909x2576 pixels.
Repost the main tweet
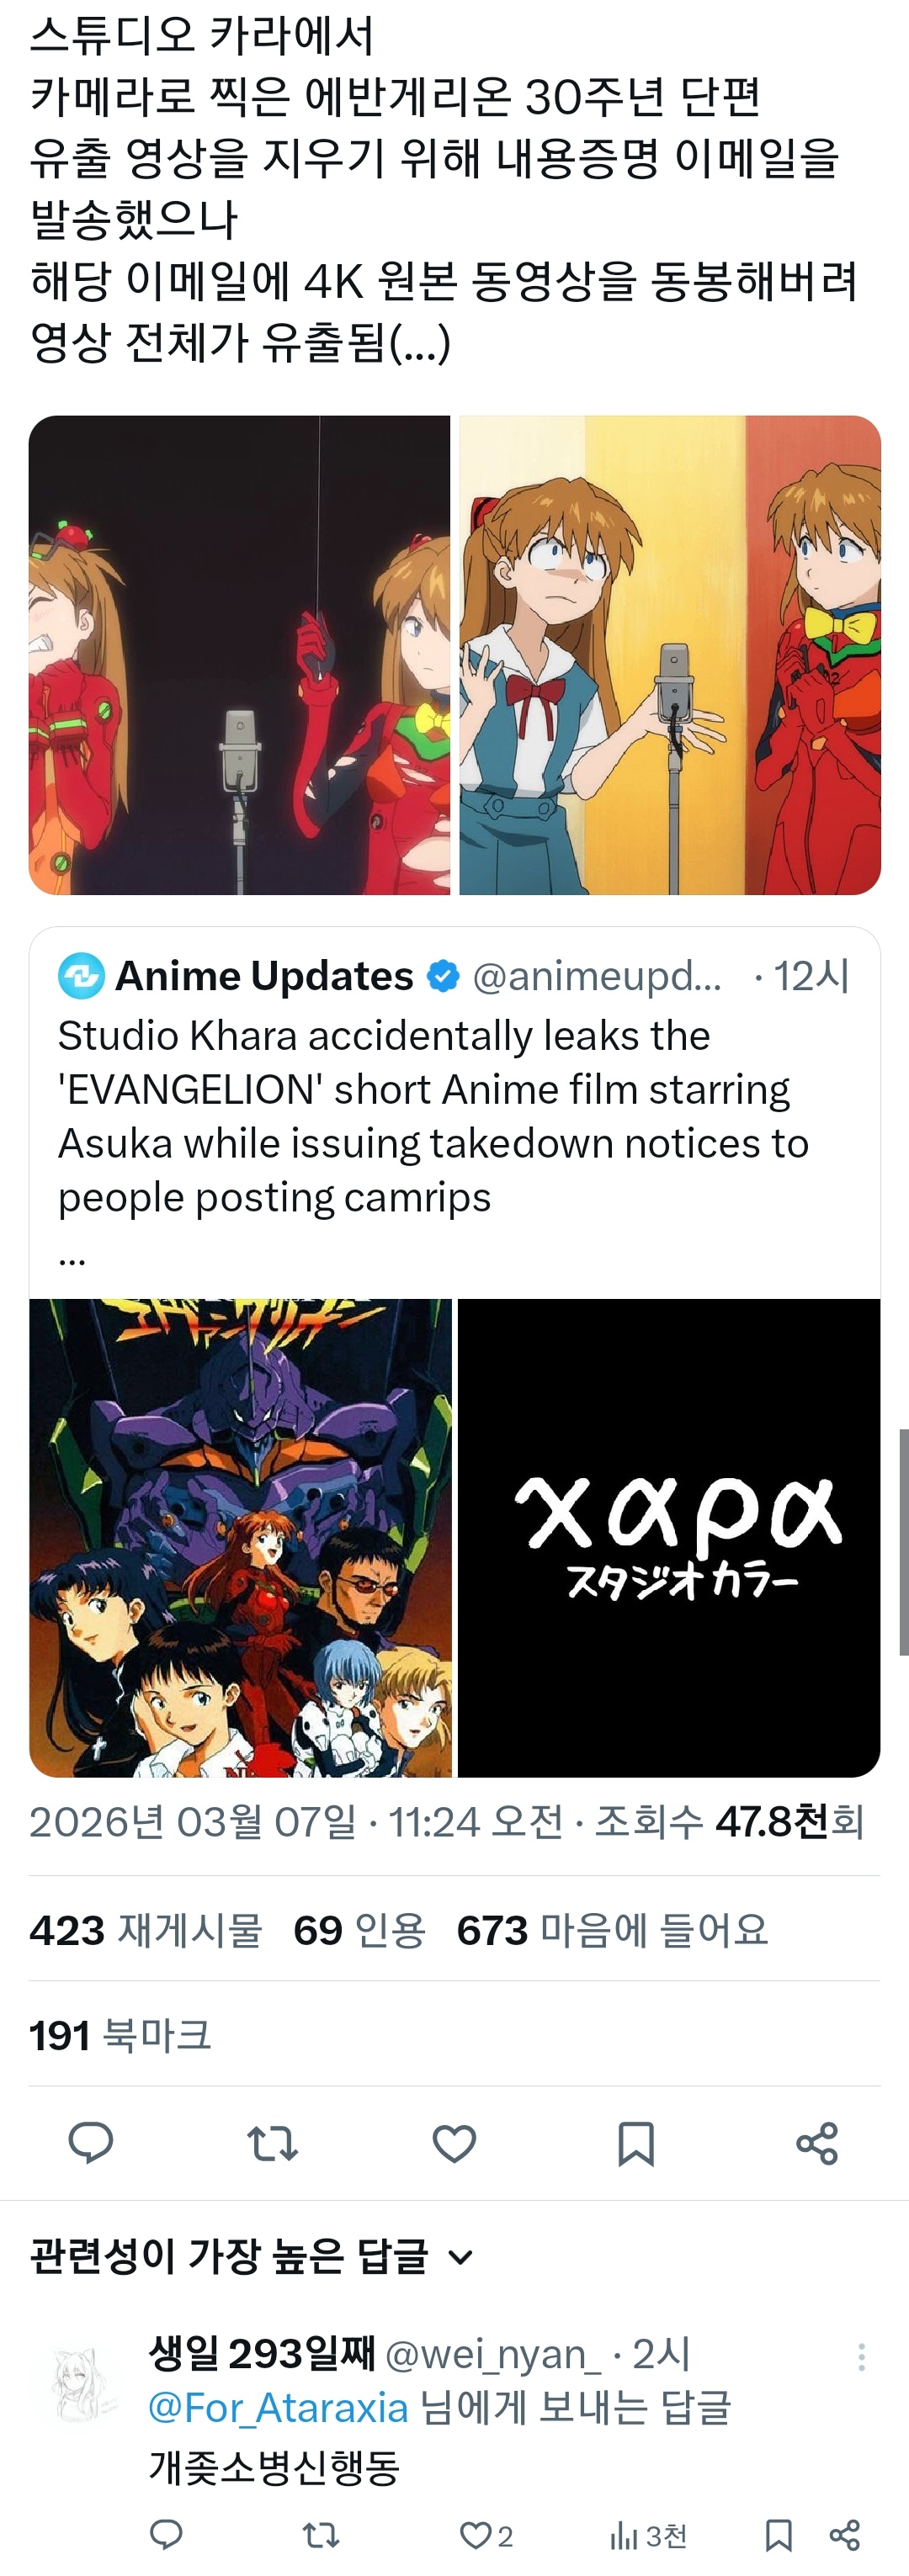click(272, 2143)
